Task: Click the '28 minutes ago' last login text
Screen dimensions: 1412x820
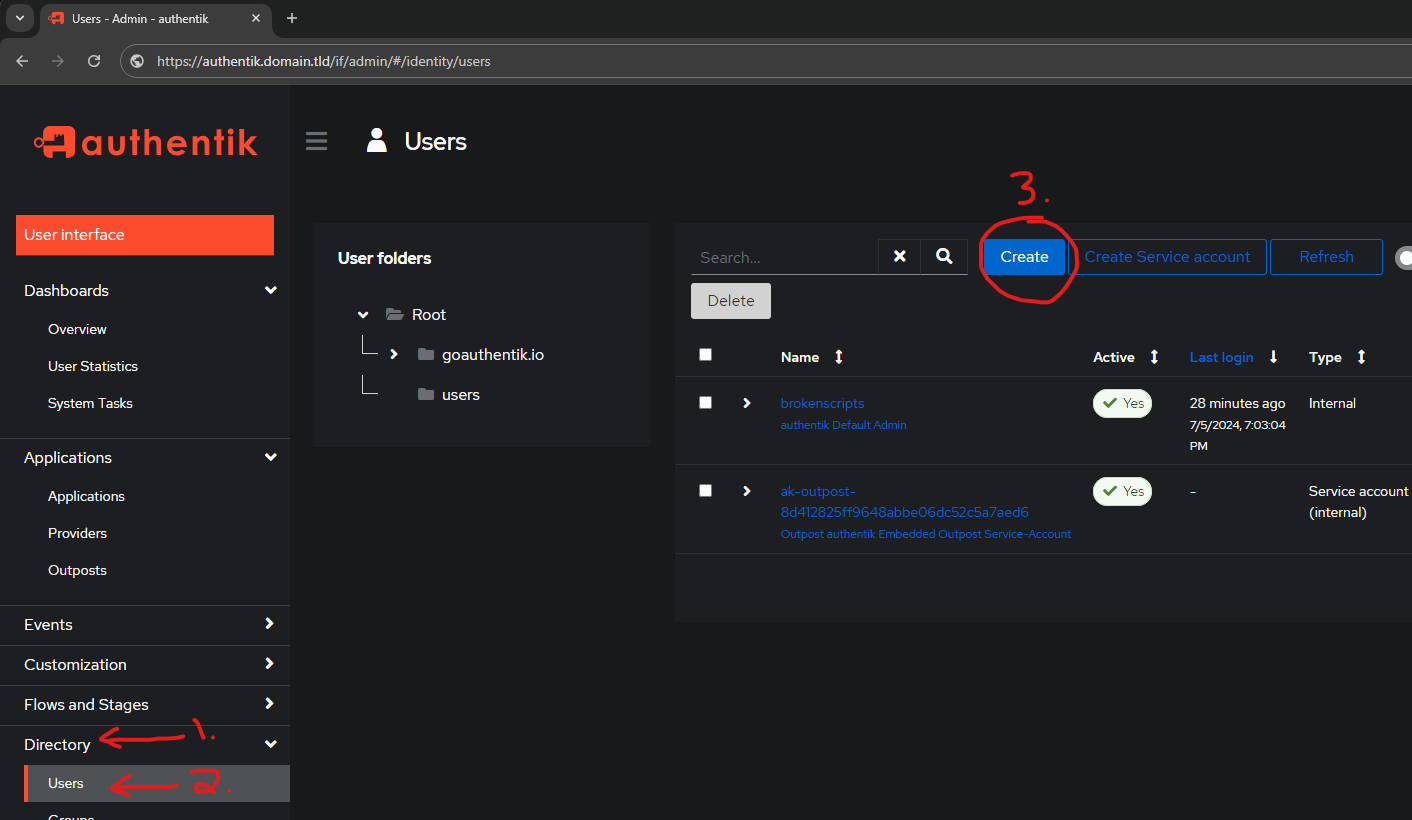Action: (x=1237, y=403)
